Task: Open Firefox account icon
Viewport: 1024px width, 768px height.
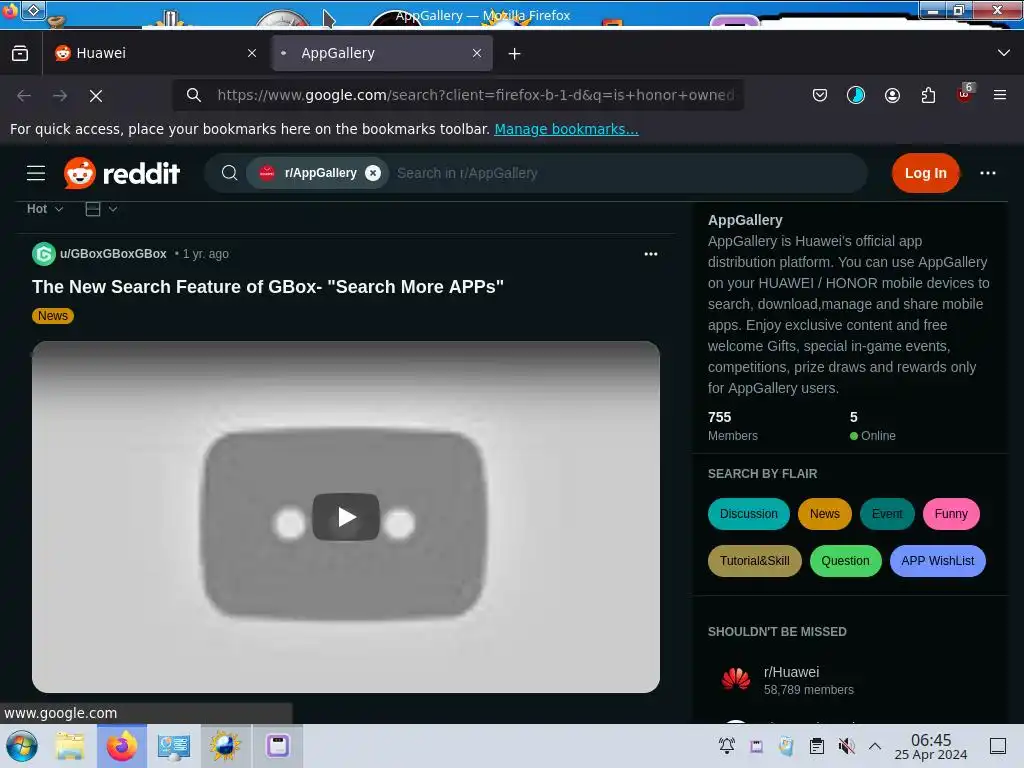Action: [x=892, y=95]
